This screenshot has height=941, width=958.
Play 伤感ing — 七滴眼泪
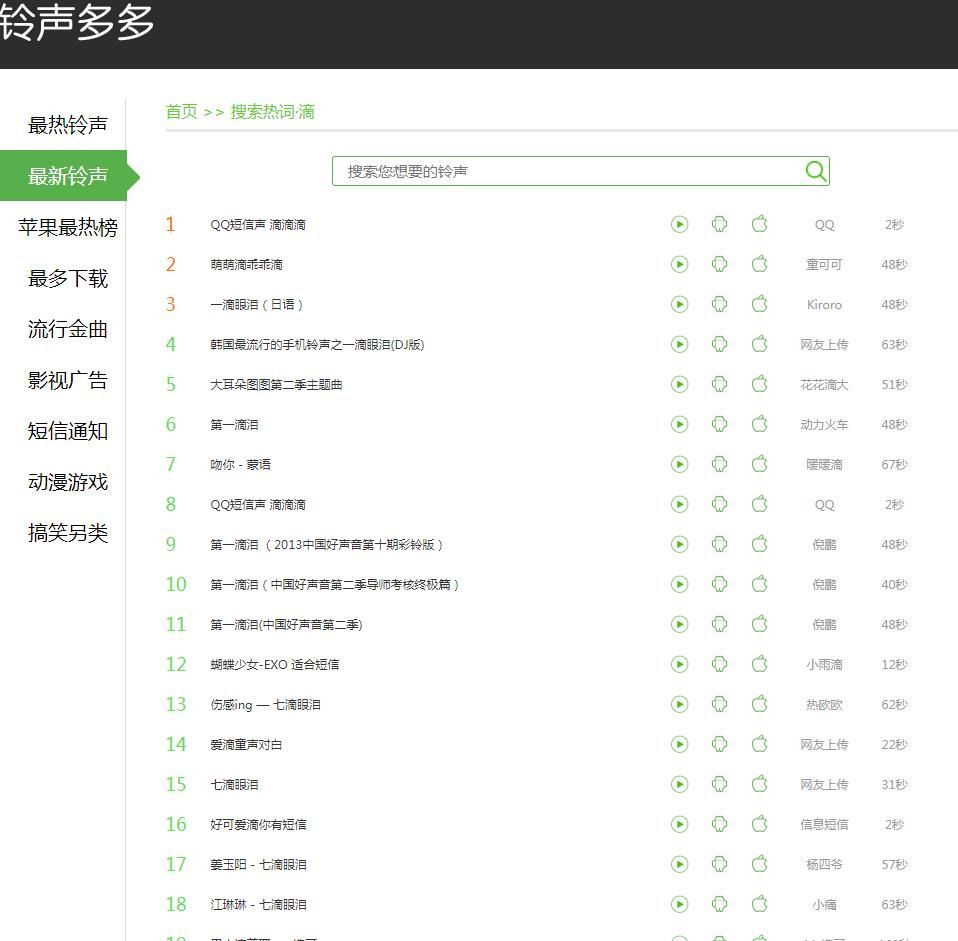[679, 704]
